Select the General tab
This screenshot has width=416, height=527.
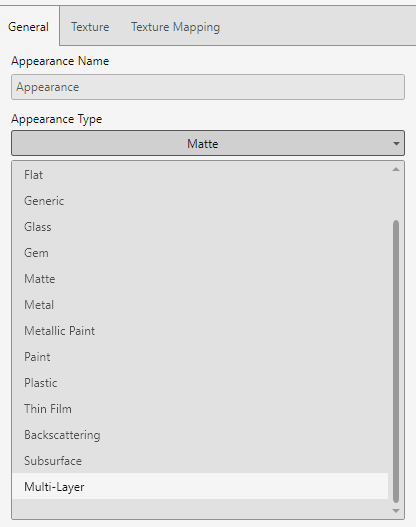click(29, 27)
